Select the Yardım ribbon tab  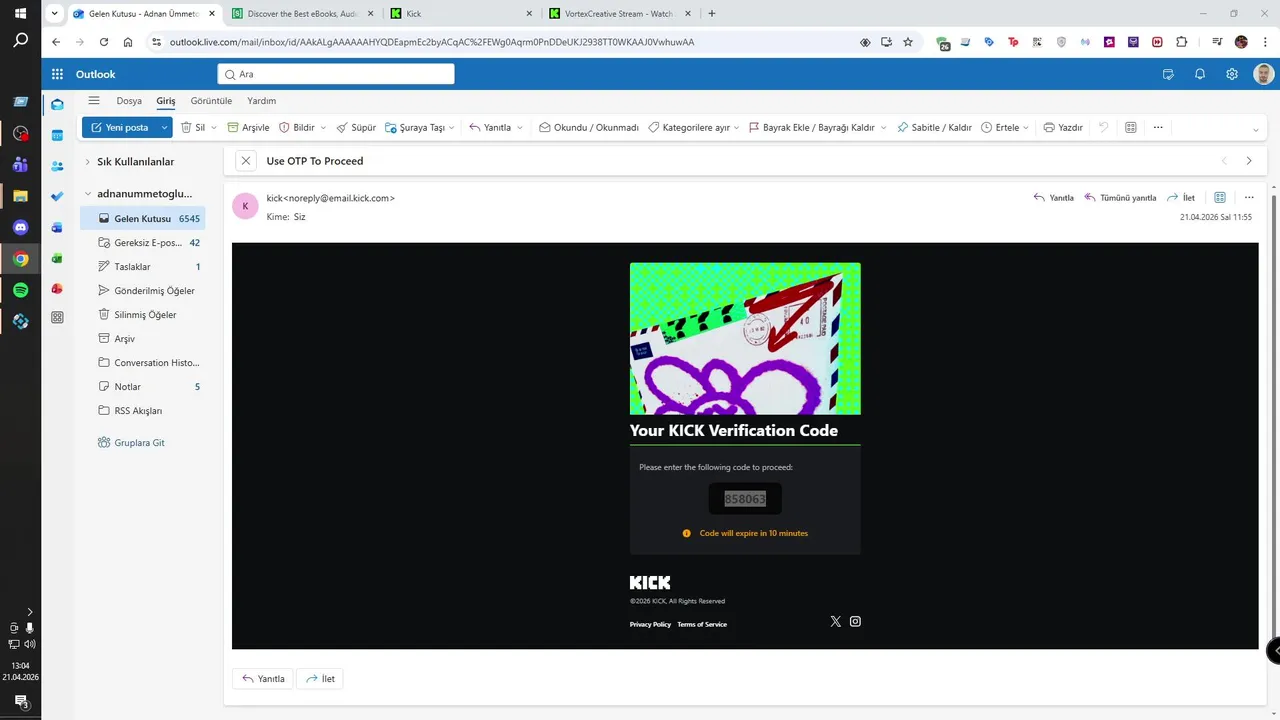[x=262, y=101]
